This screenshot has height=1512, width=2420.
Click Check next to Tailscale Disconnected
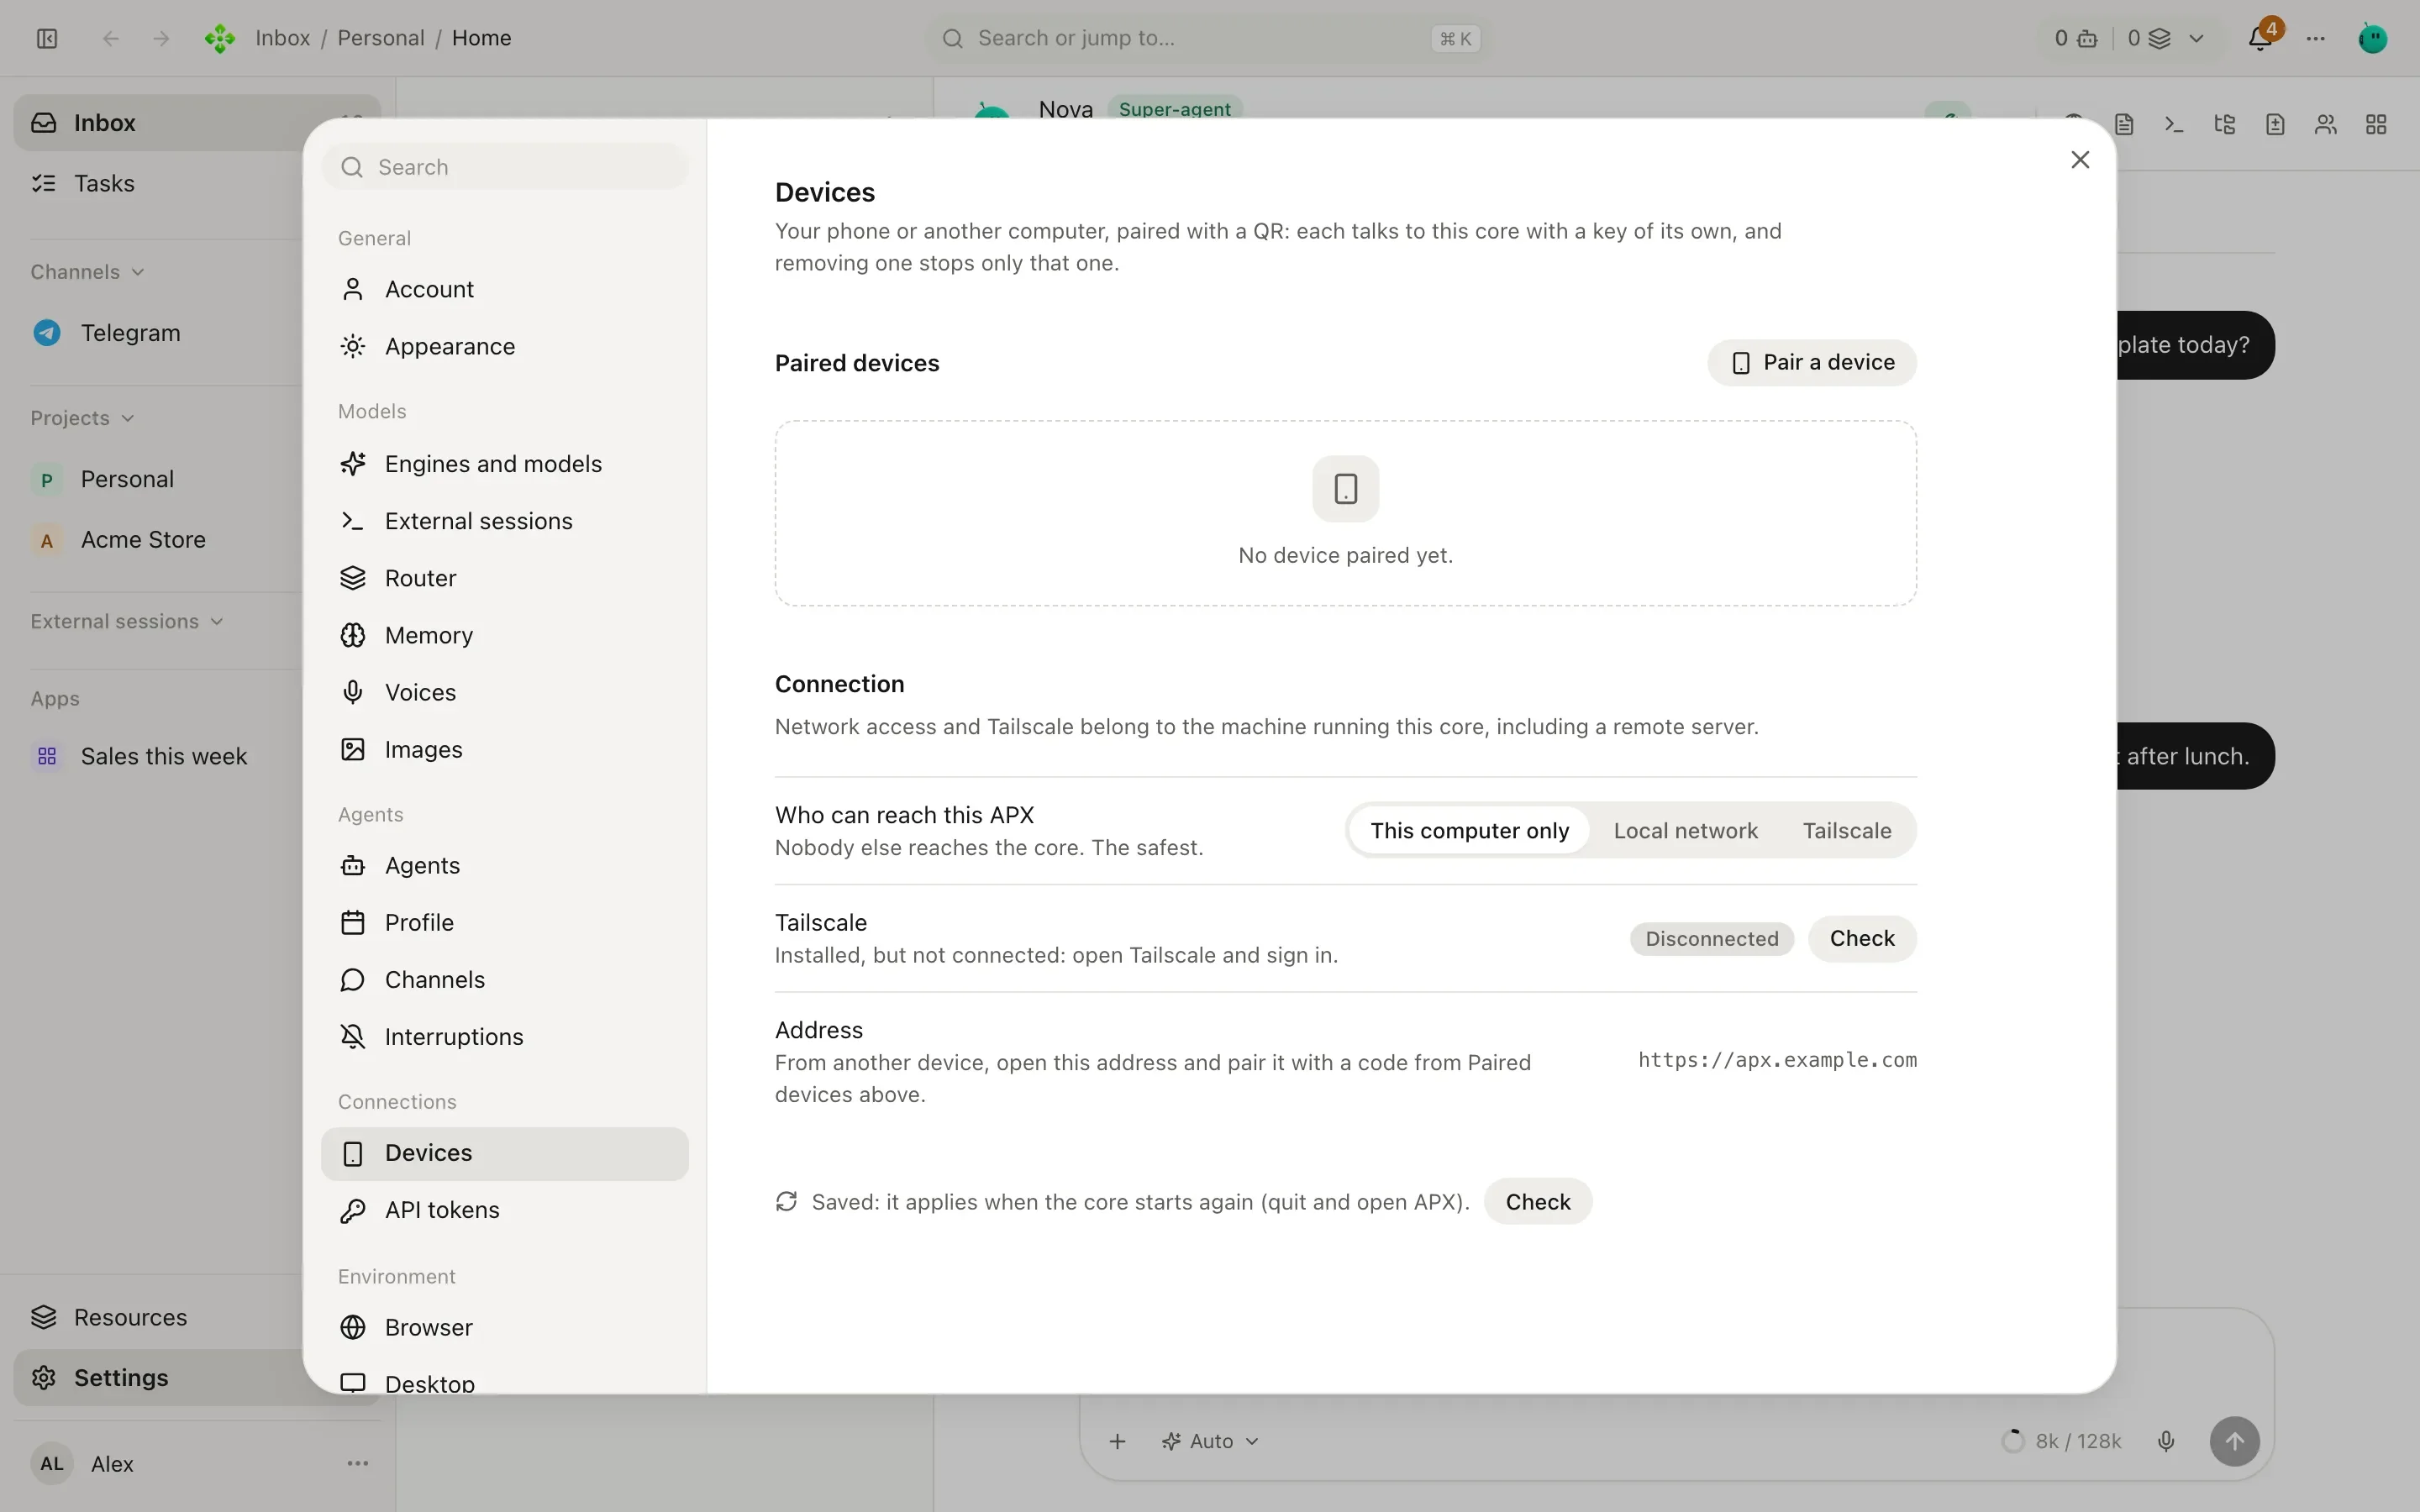(x=1862, y=938)
